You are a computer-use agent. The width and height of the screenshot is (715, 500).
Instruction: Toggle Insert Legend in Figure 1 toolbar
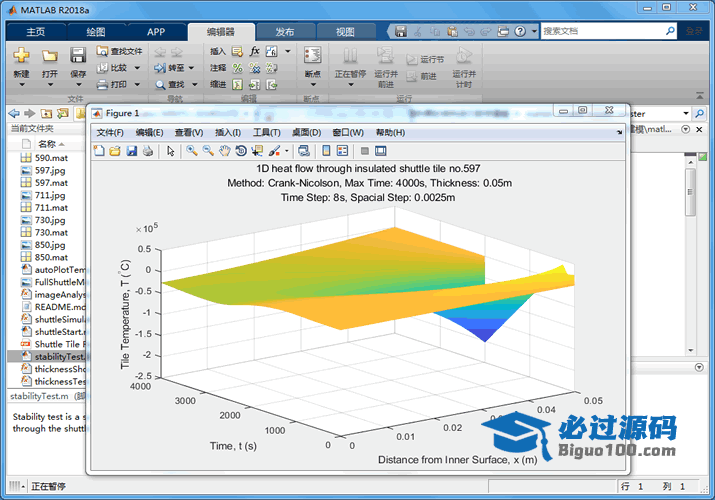pos(342,151)
